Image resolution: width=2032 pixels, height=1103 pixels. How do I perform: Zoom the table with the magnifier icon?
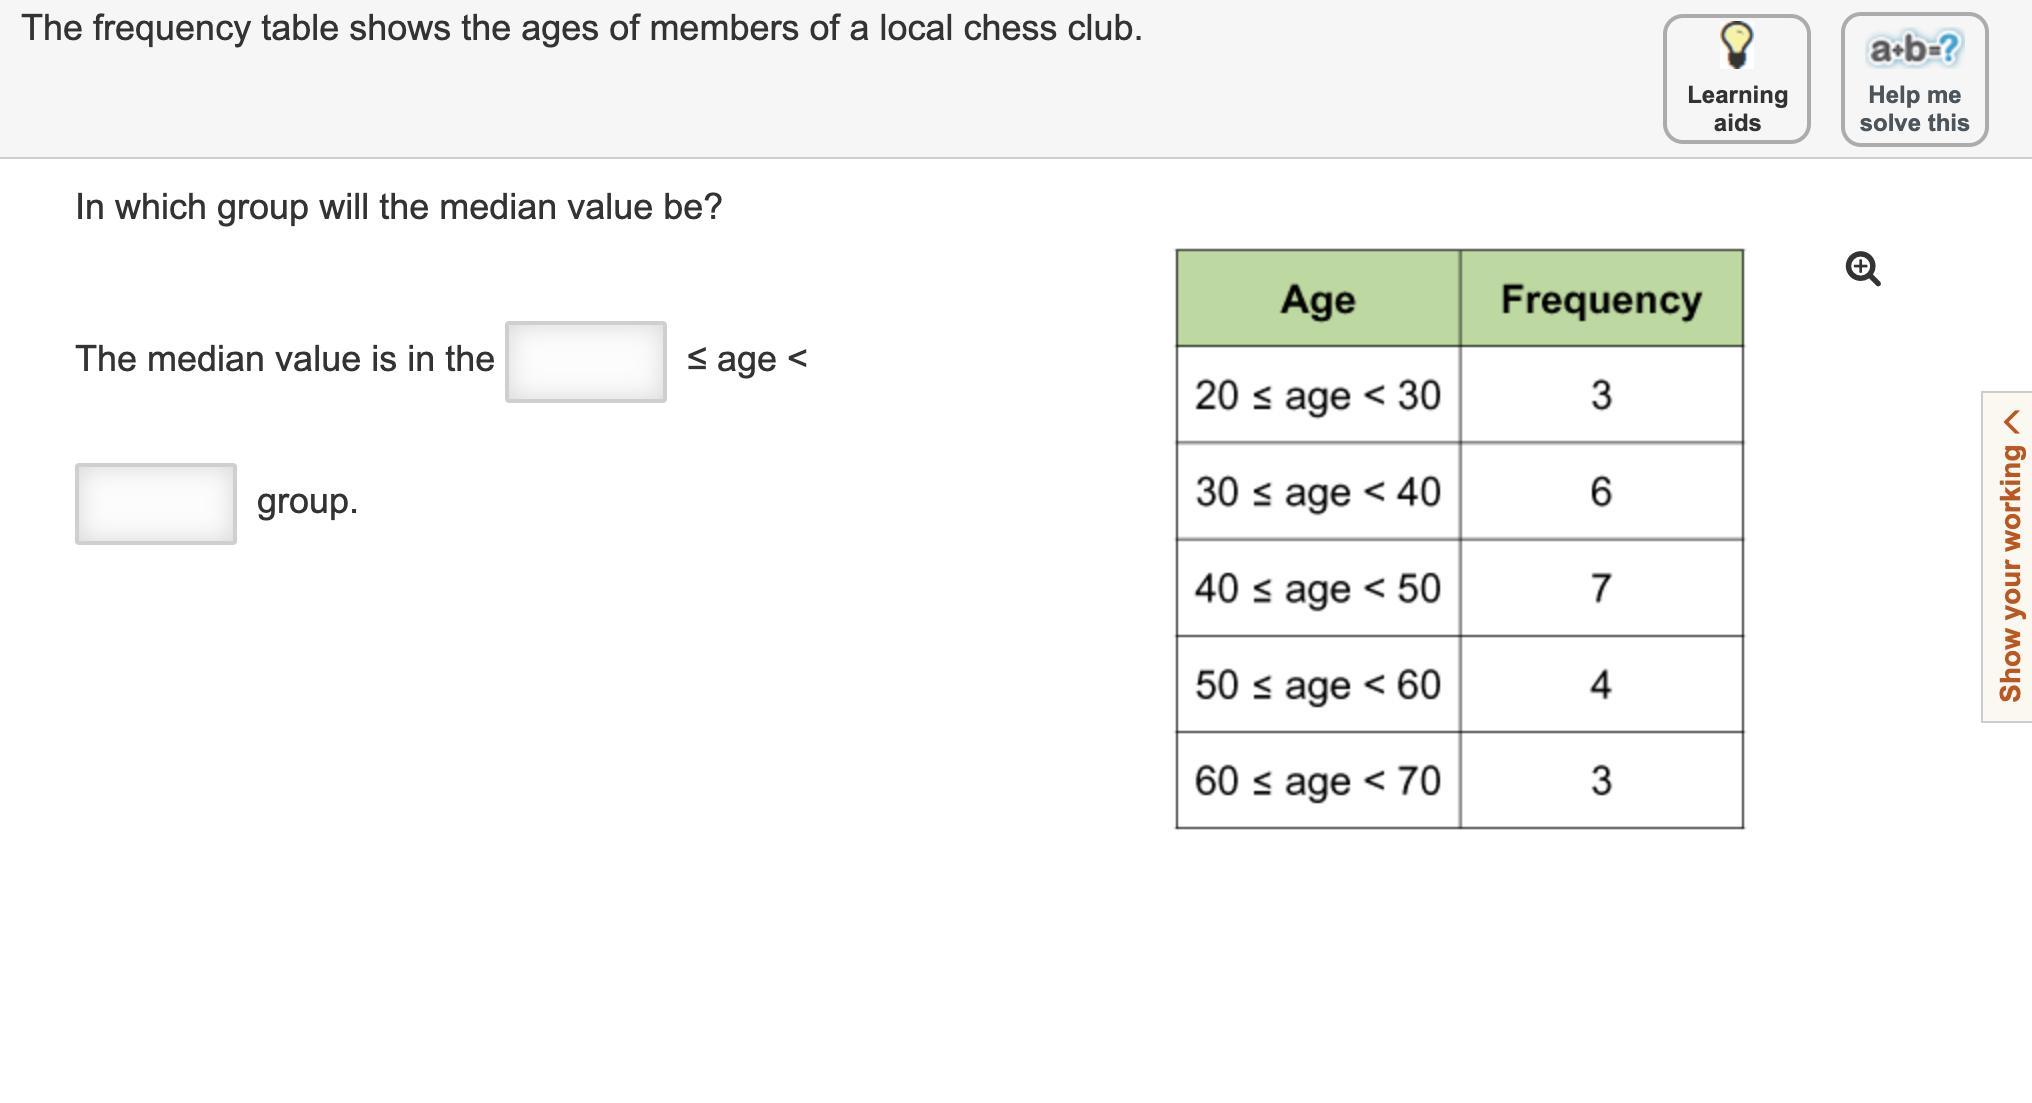click(x=1862, y=269)
